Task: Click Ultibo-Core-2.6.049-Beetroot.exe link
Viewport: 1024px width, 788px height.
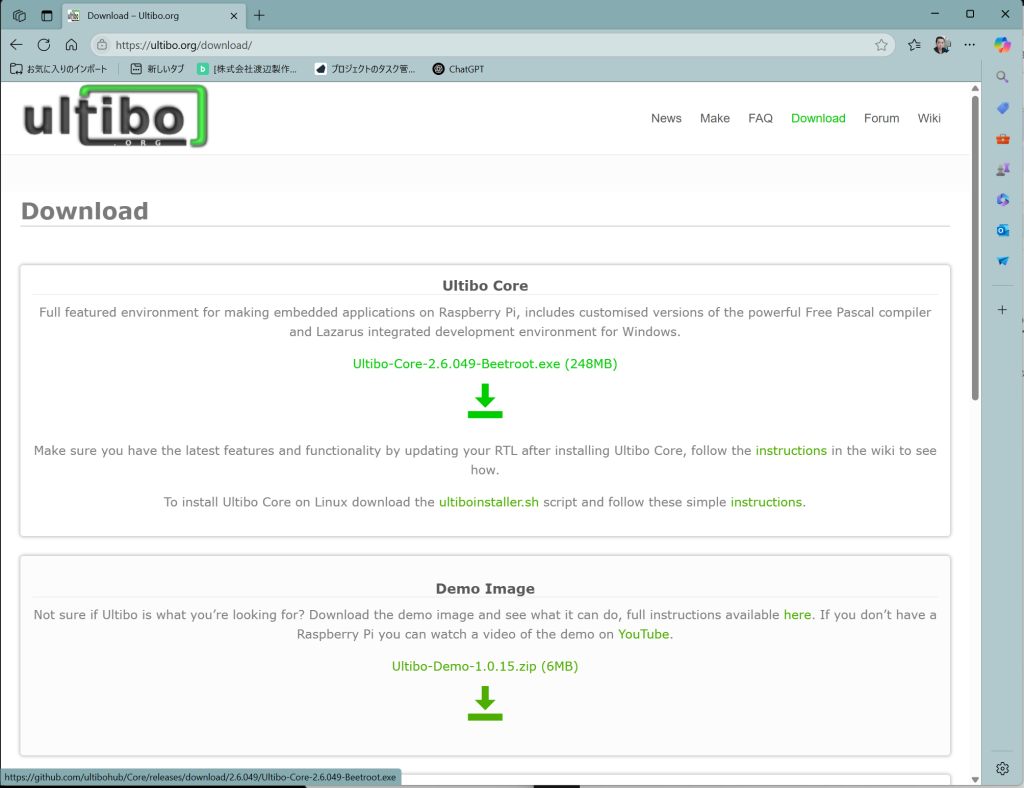Action: [x=485, y=364]
